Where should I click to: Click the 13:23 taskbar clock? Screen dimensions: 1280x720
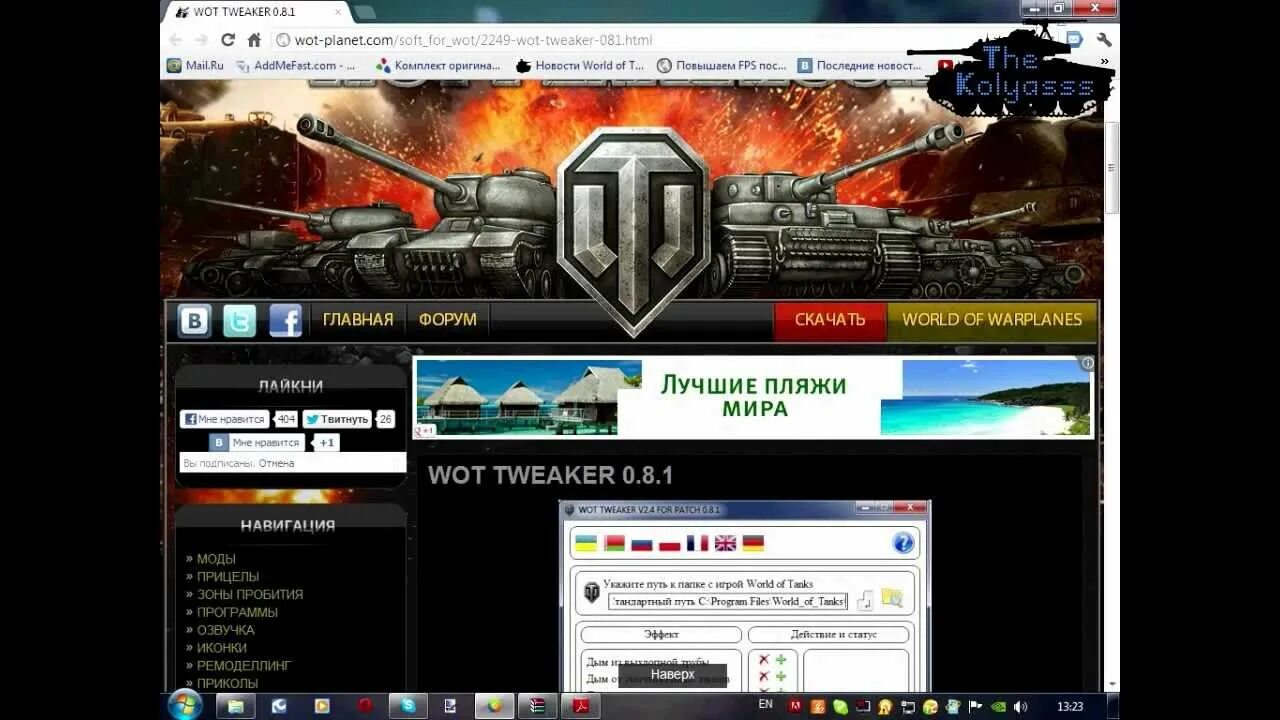(x=1070, y=706)
